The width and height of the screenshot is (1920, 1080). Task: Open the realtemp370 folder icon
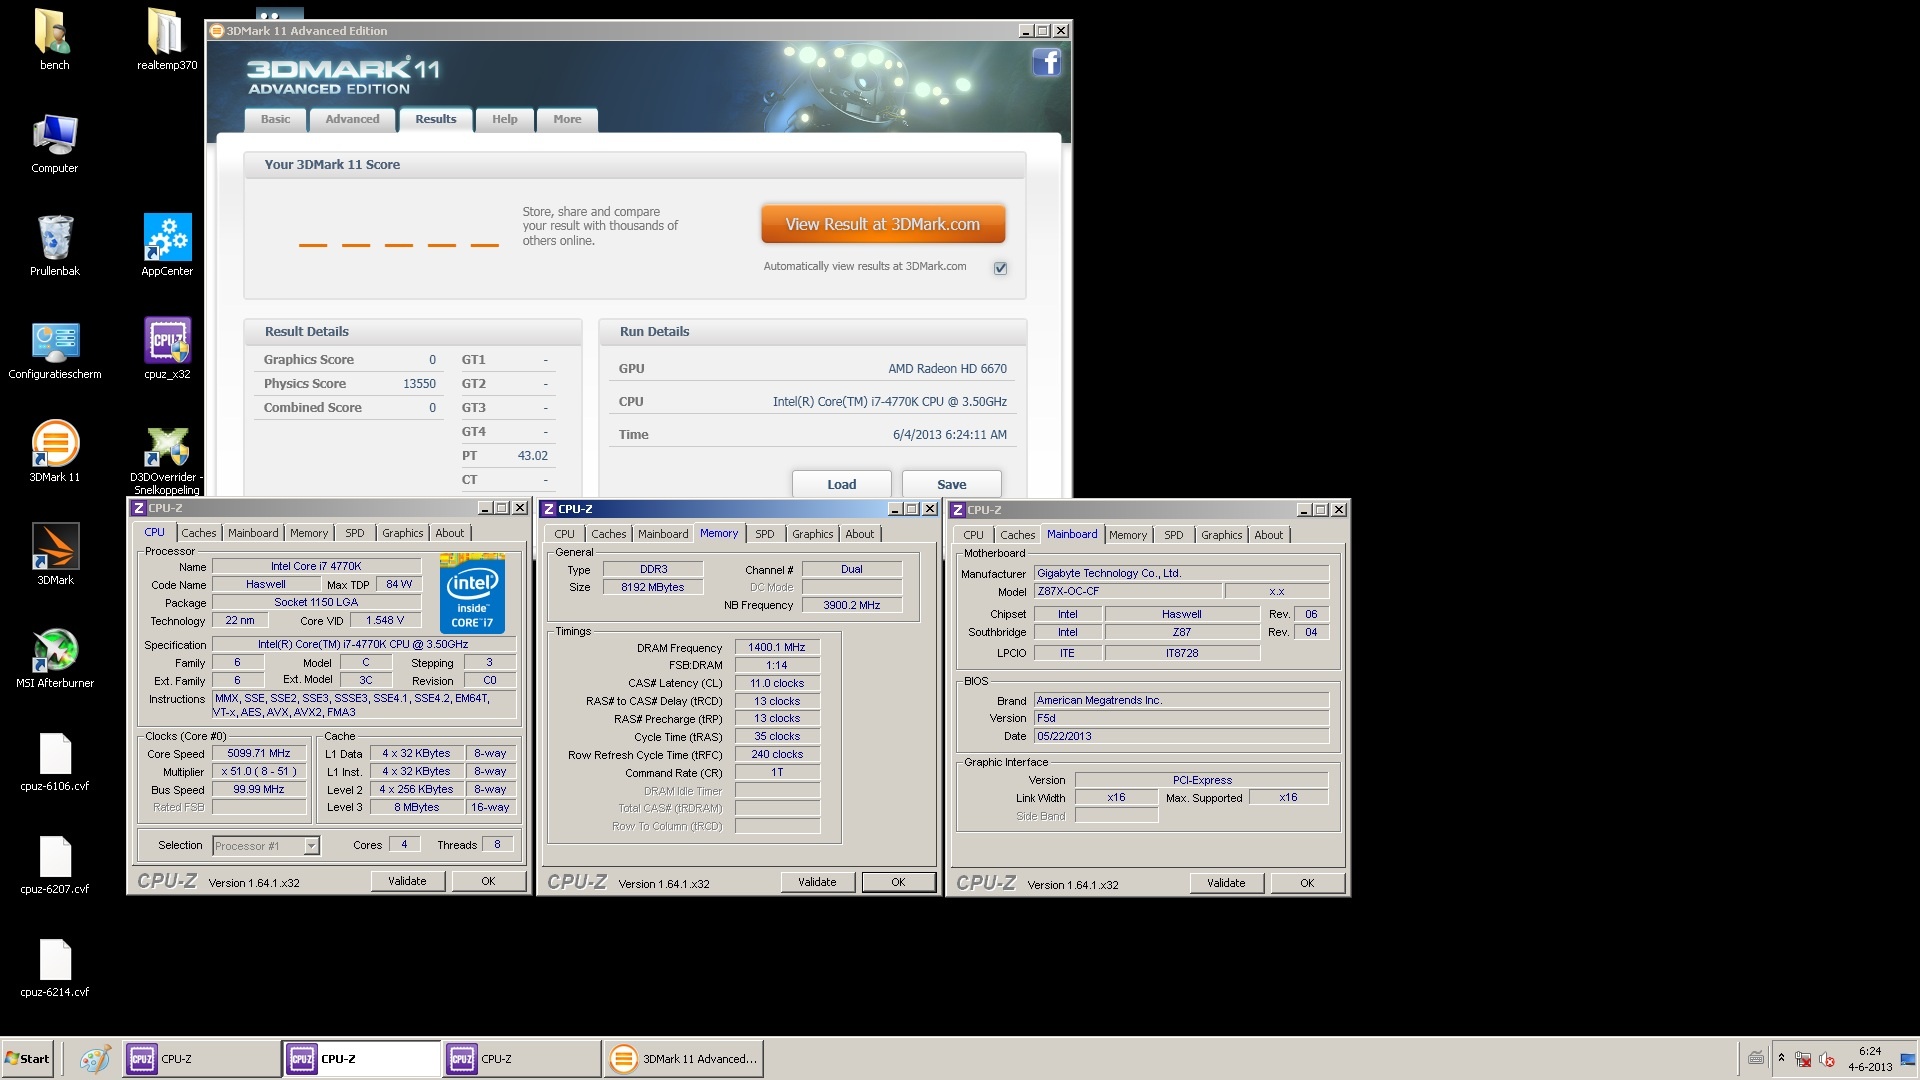(166, 33)
